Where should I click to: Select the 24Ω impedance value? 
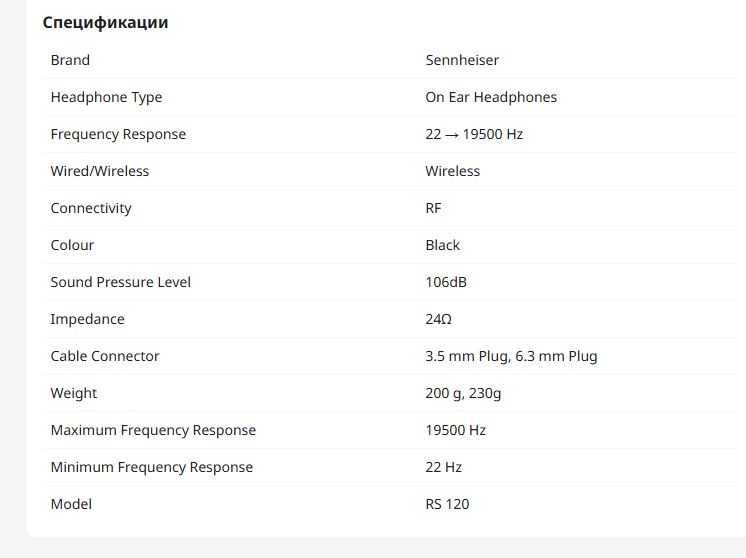coord(438,319)
